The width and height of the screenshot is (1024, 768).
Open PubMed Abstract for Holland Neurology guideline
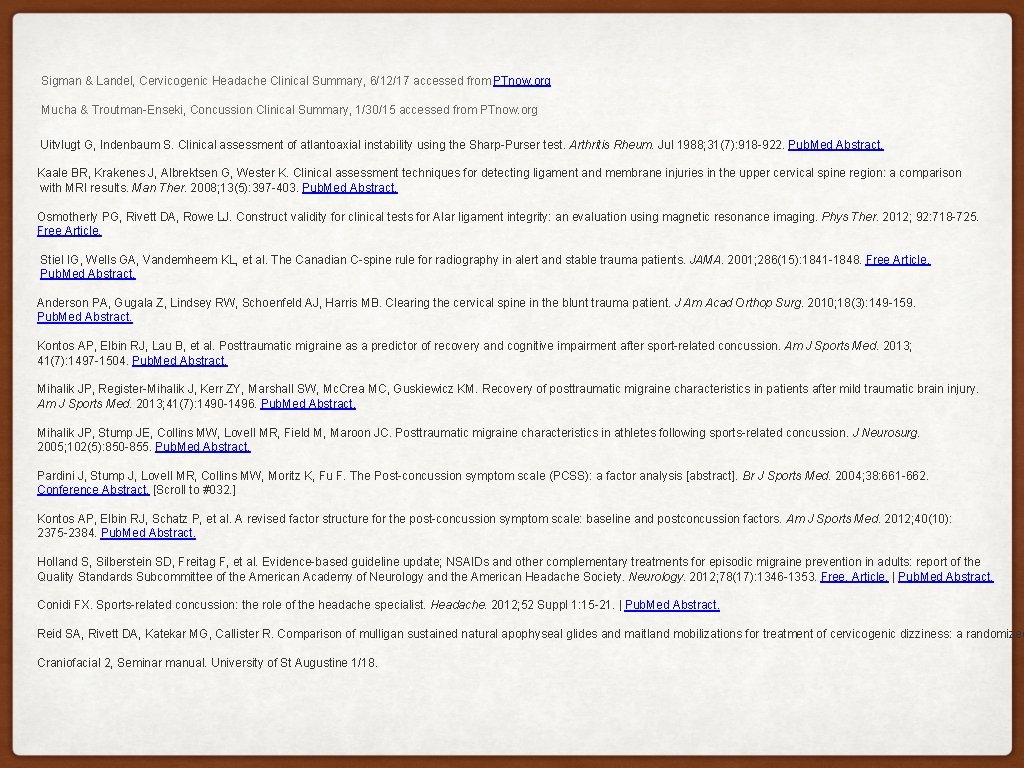point(946,577)
